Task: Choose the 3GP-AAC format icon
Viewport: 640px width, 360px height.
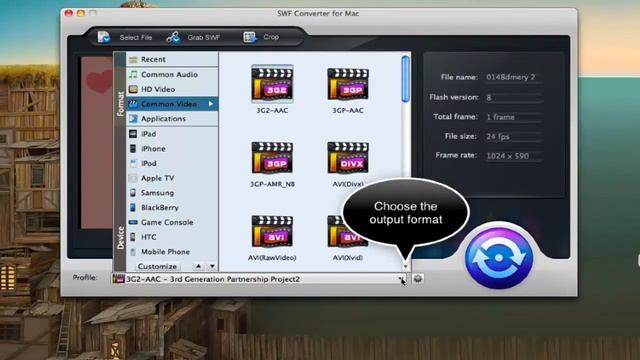Action: pos(348,84)
